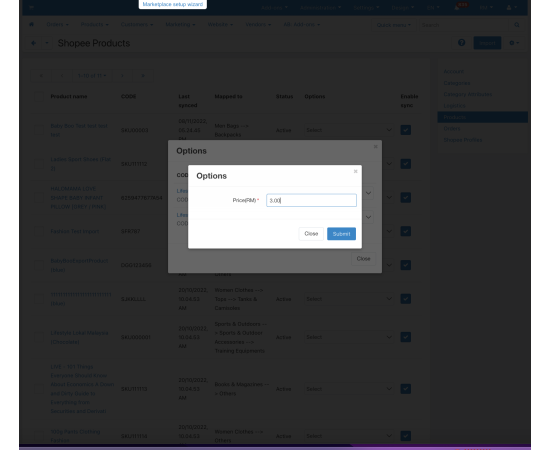Toggle enable sync for Fashion Test Import
The height and width of the screenshot is (450, 550).
405,231
